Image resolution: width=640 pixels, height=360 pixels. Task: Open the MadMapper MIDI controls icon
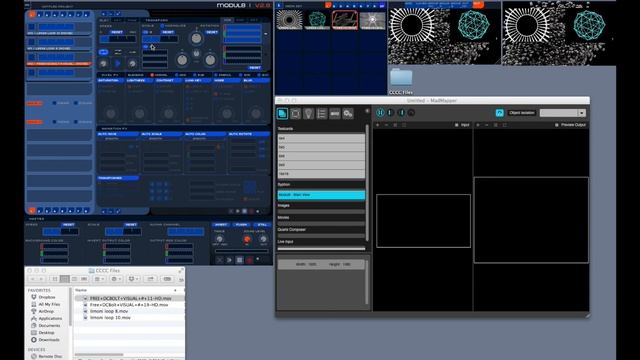tap(335, 113)
